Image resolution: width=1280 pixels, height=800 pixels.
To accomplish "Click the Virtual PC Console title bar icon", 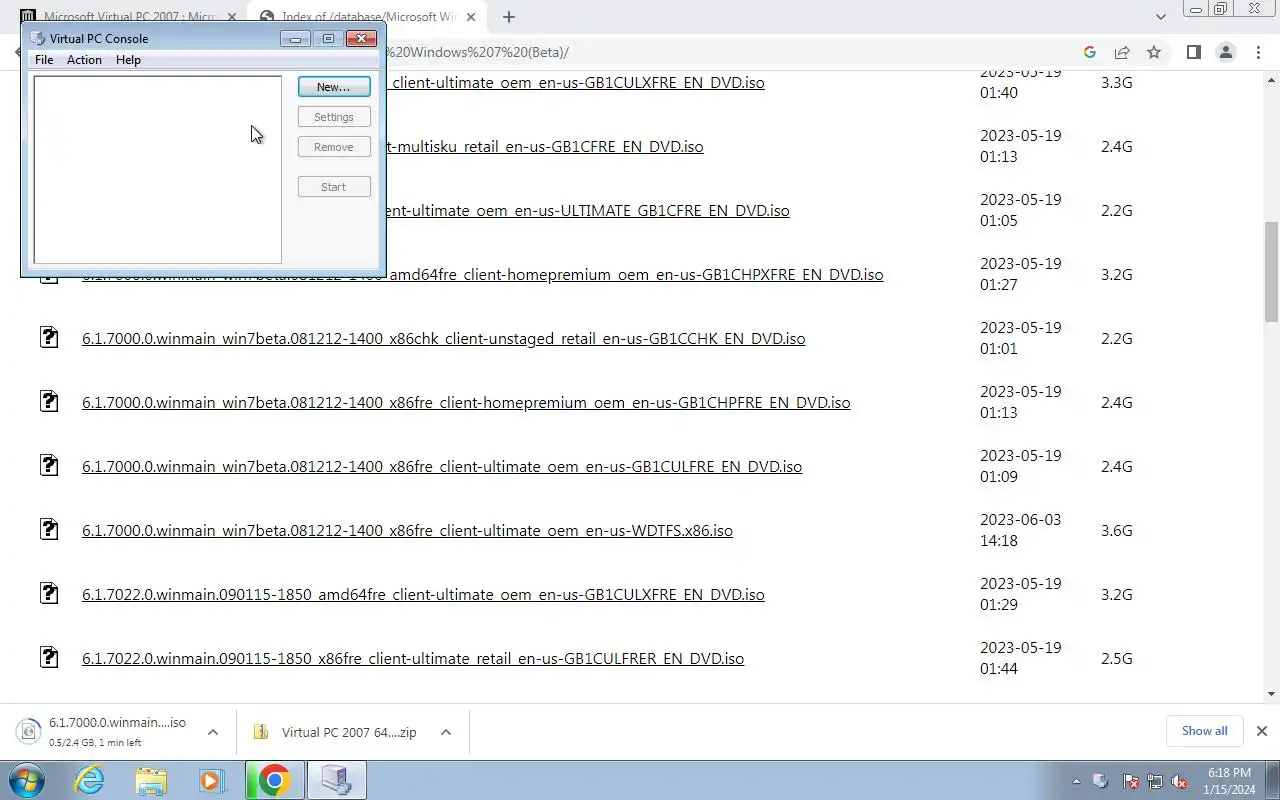I will click(38, 39).
